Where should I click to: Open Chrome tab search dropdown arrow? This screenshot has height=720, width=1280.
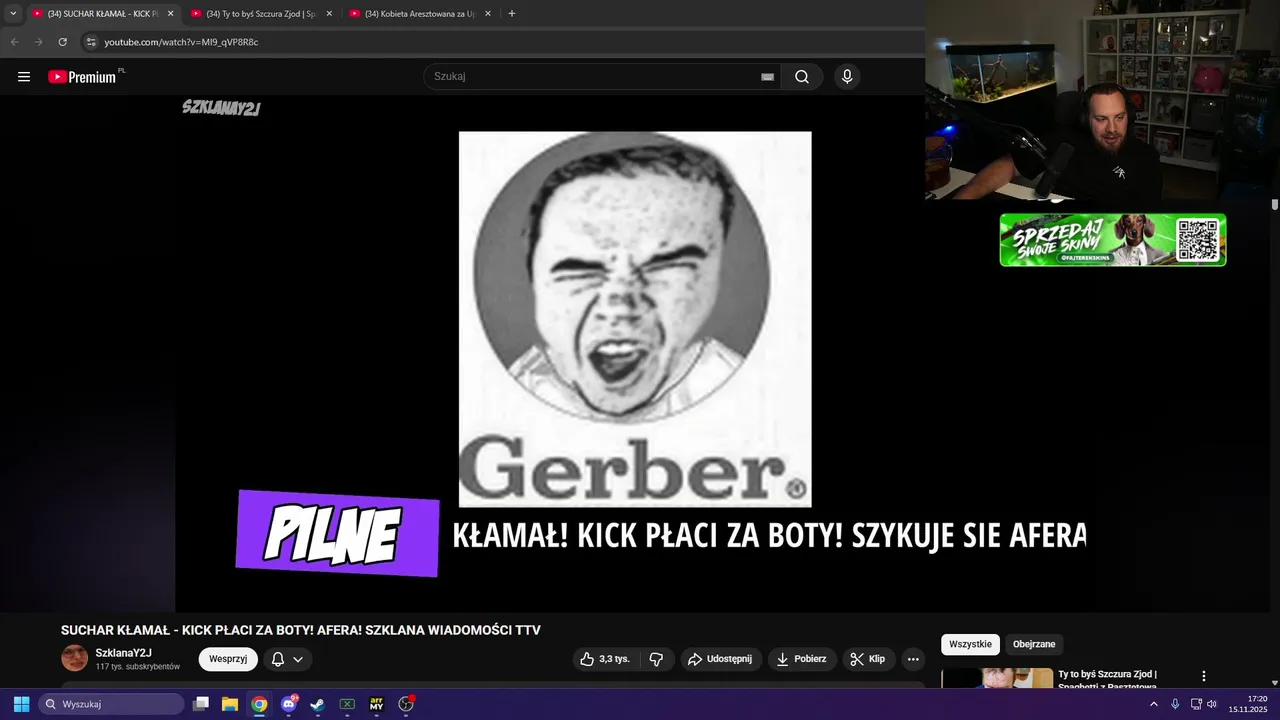coord(13,14)
